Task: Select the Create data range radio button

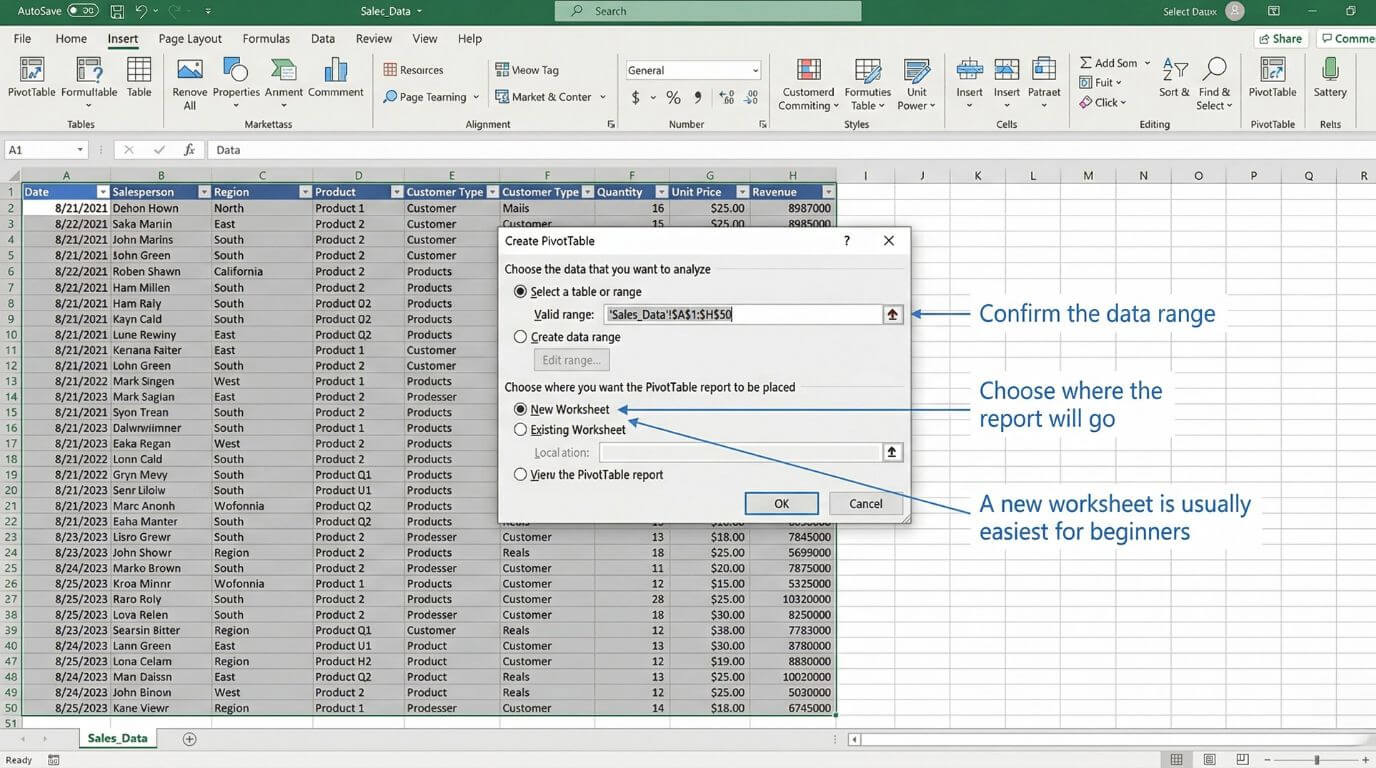Action: (x=520, y=336)
